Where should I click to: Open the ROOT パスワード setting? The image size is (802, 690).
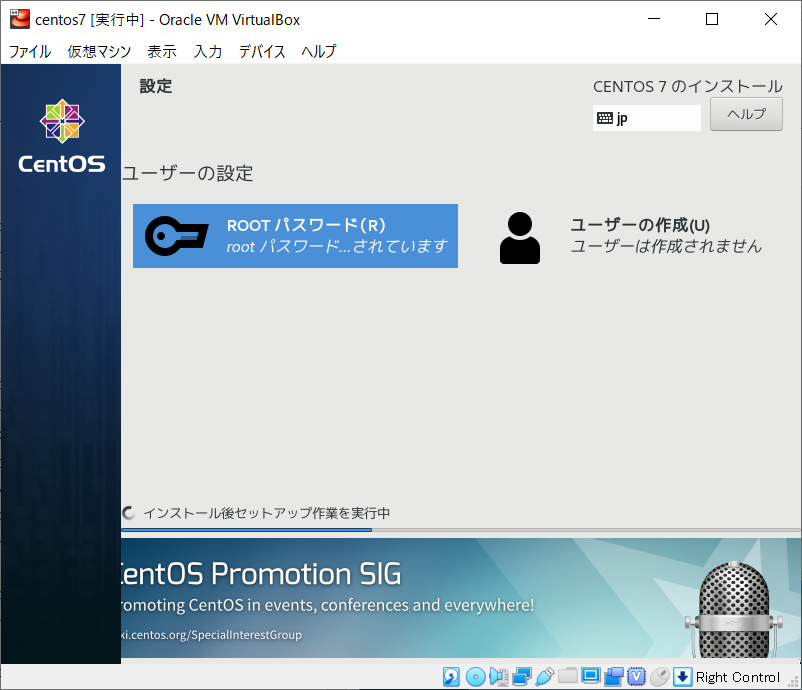295,236
